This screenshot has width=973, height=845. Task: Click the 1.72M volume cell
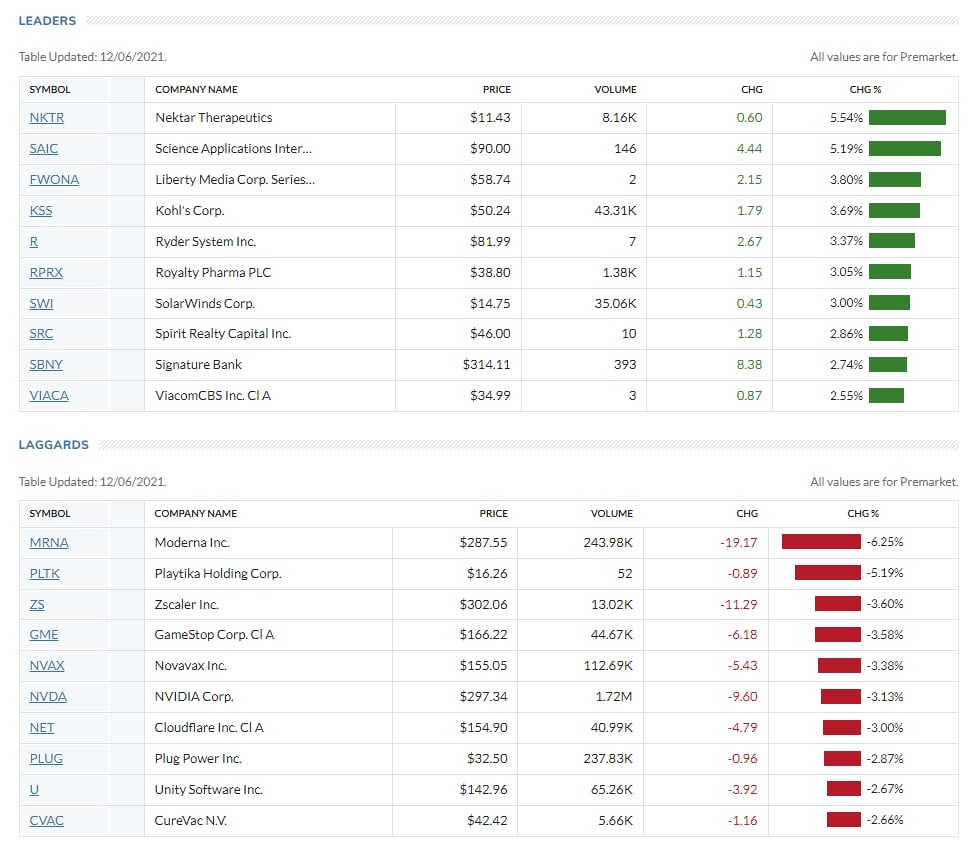pos(614,697)
